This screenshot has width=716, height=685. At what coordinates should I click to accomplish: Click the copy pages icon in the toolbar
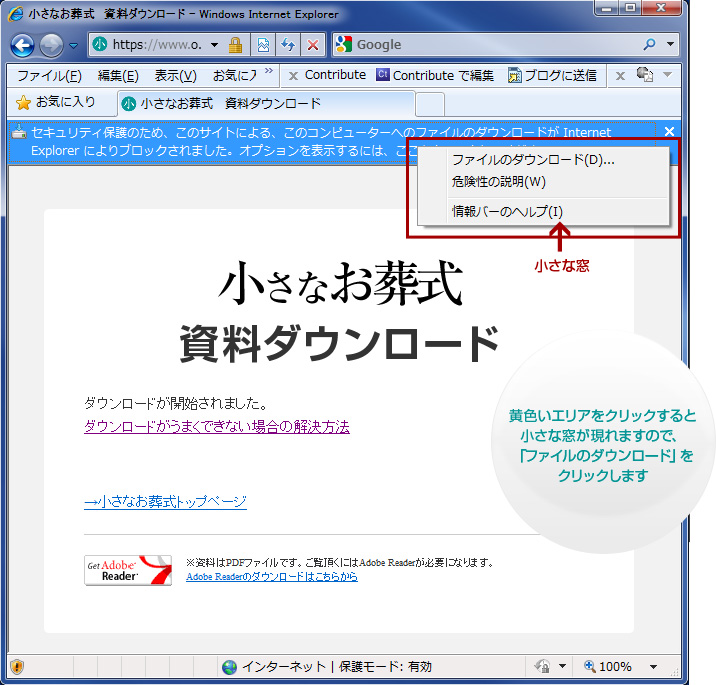coord(645,74)
